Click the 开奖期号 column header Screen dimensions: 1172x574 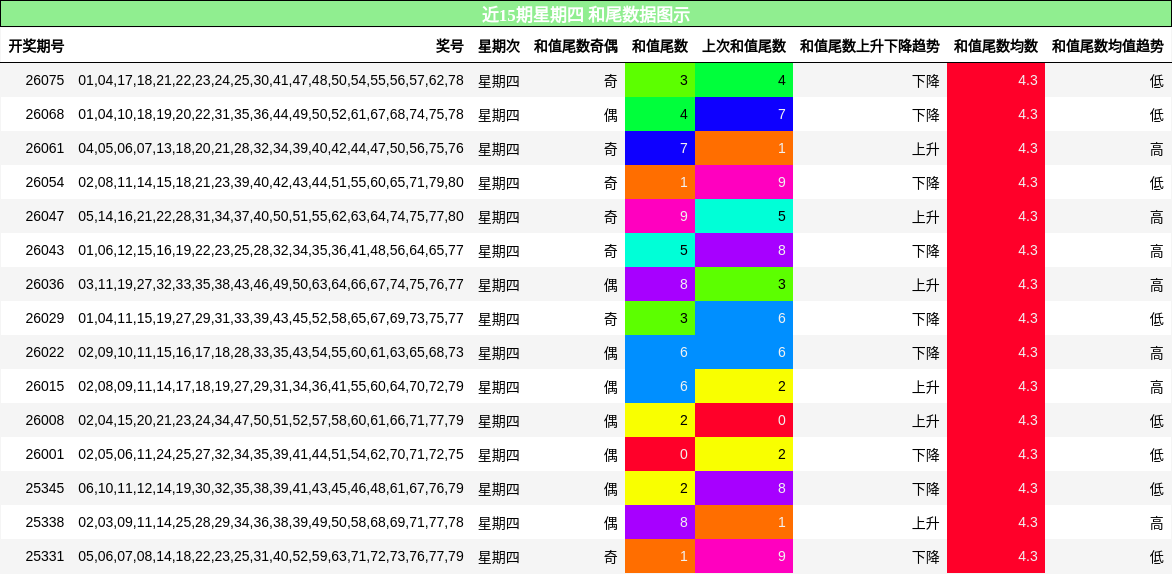[36, 46]
